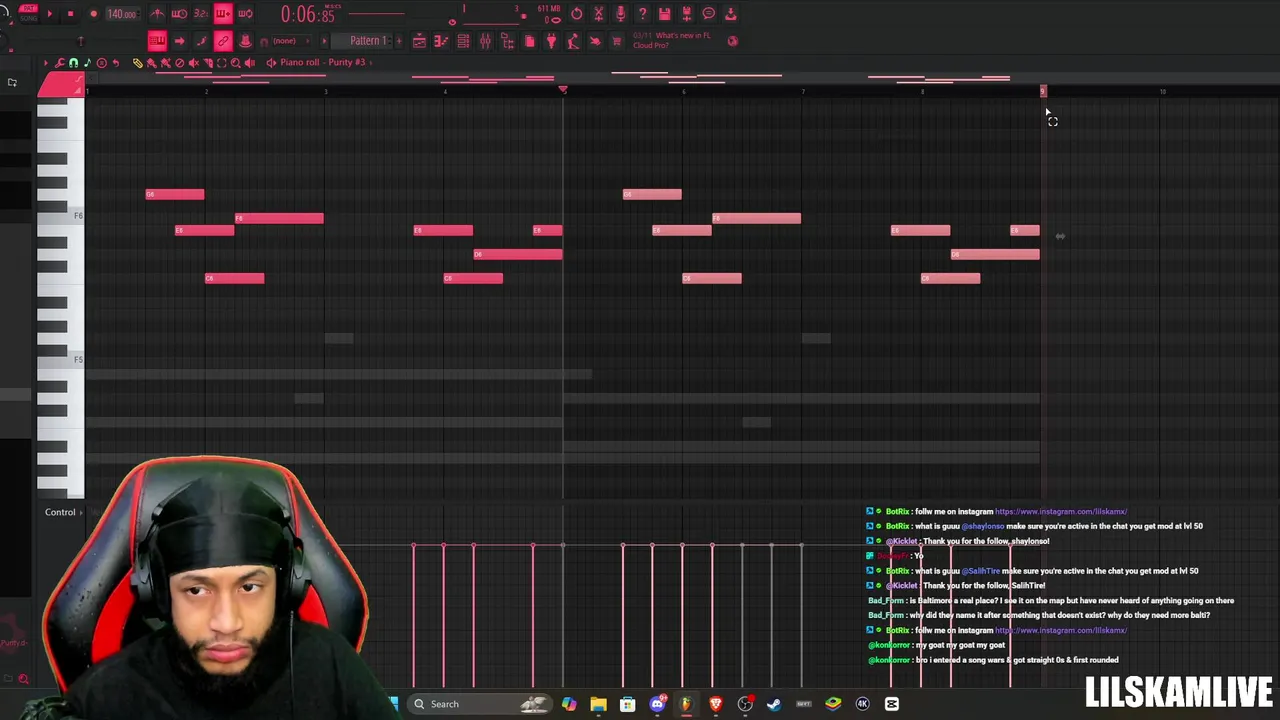
Task: Toggle the metronome
Action: point(157,14)
